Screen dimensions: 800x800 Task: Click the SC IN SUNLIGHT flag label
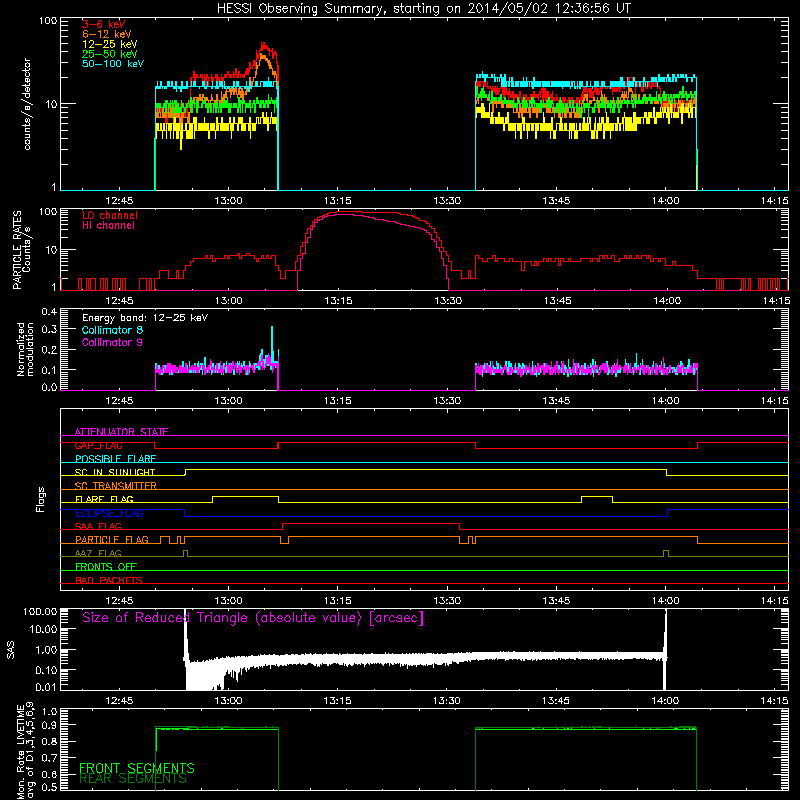pyautogui.click(x=115, y=472)
